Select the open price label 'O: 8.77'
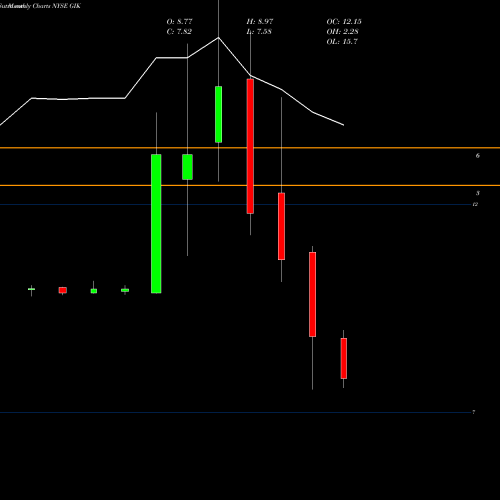Viewport: 500px width, 500px height. point(179,22)
